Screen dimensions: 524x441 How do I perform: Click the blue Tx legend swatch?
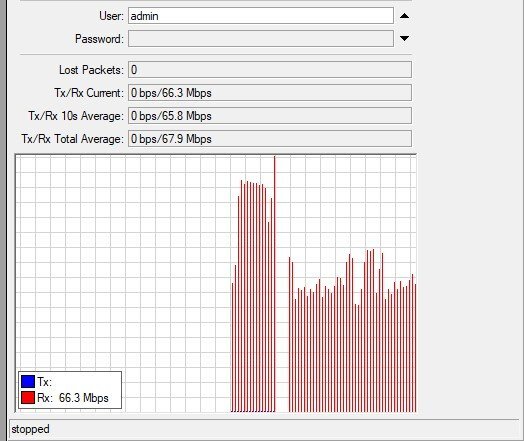(x=28, y=382)
